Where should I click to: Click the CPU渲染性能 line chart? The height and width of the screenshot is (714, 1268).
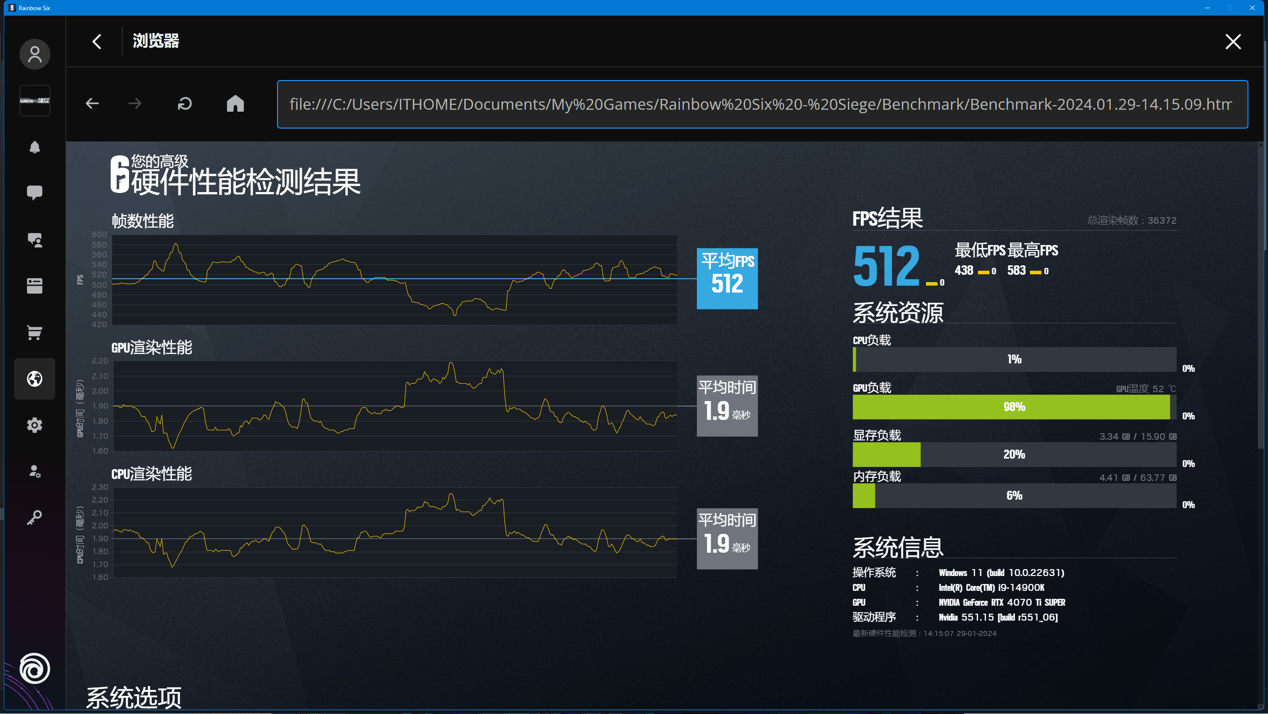(394, 532)
